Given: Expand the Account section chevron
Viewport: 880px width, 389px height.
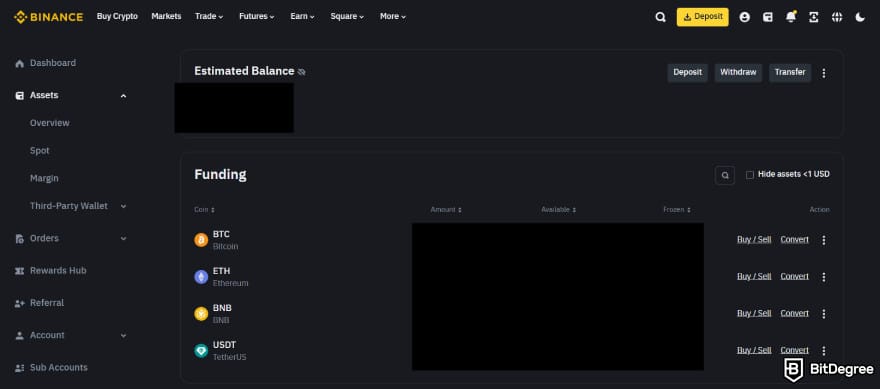Looking at the screenshot, I should pos(123,336).
